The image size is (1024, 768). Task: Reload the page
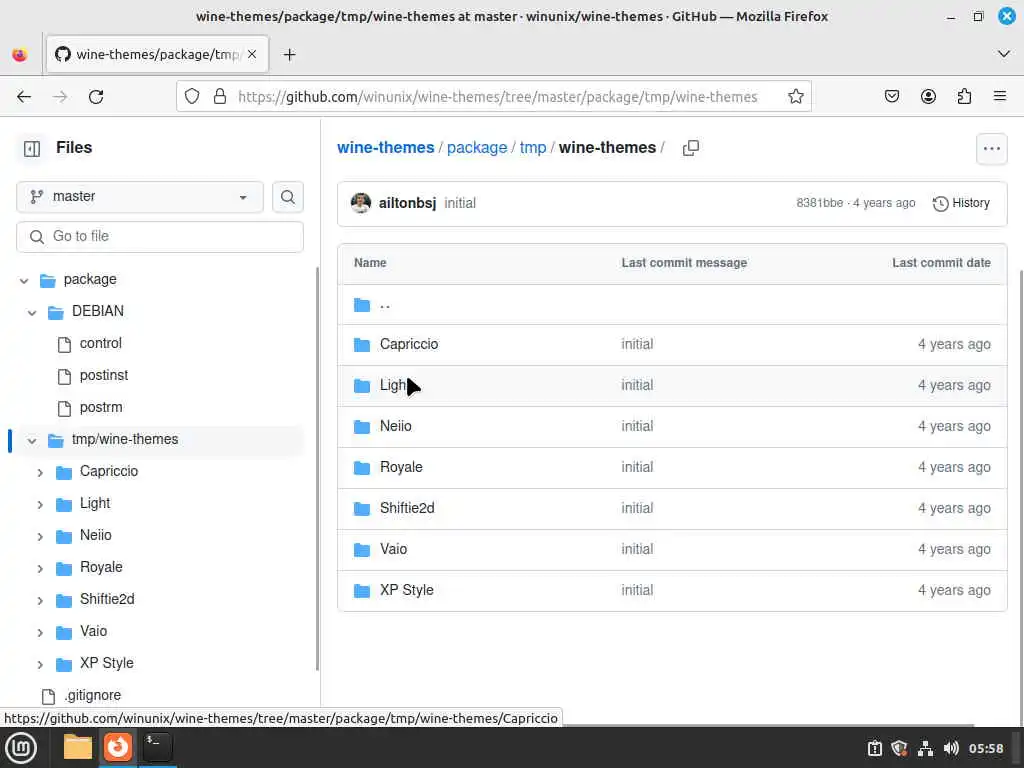coord(96,97)
